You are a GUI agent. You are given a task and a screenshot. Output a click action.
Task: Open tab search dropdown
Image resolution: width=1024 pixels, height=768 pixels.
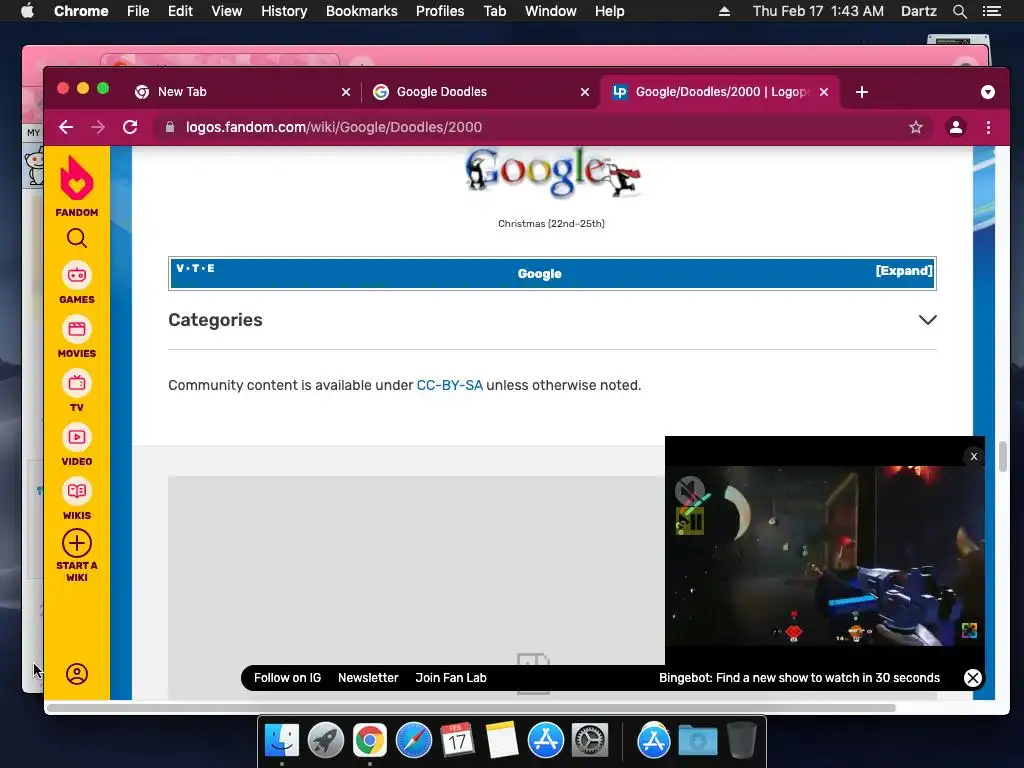pyautogui.click(x=987, y=92)
